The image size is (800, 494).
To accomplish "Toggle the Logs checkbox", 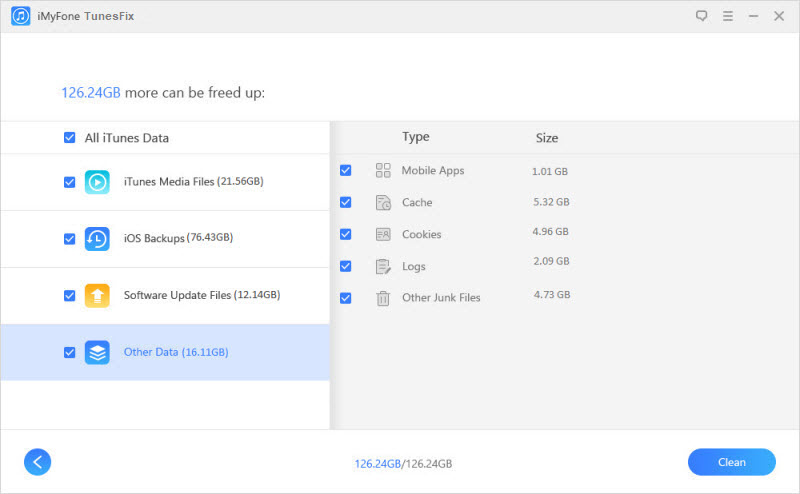I will [x=345, y=266].
